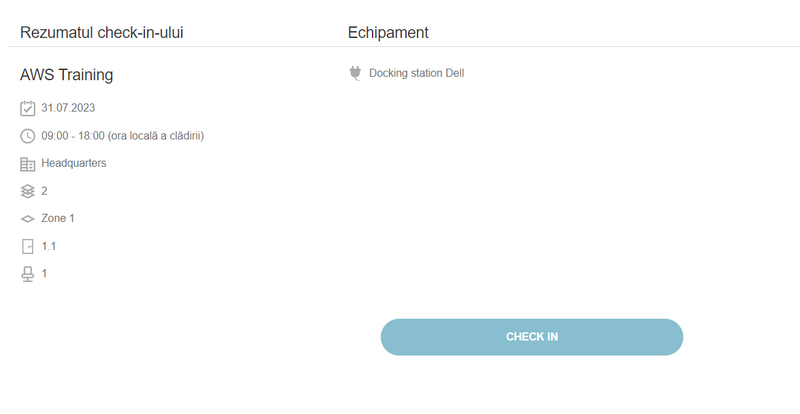Click the plug icon for docking station
The image size is (800, 414).
(x=355, y=73)
